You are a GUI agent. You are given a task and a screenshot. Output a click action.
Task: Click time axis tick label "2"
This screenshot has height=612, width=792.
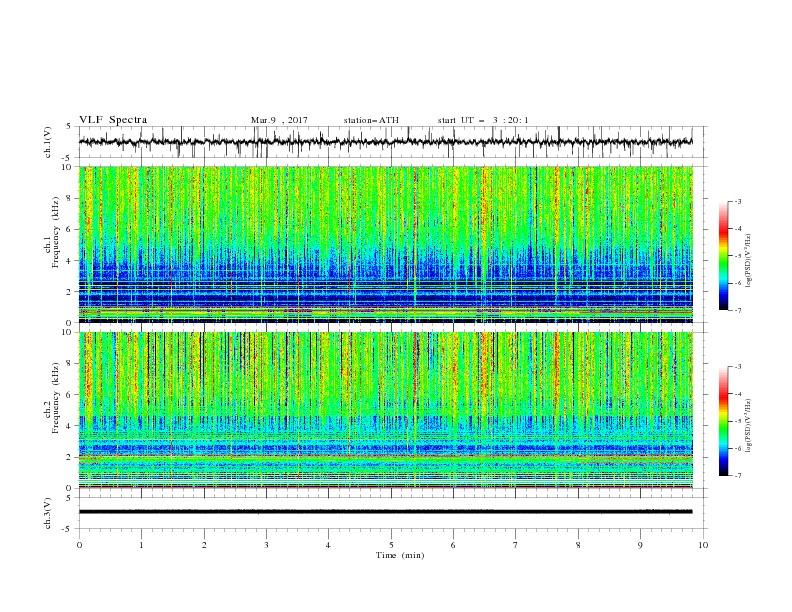(x=204, y=545)
